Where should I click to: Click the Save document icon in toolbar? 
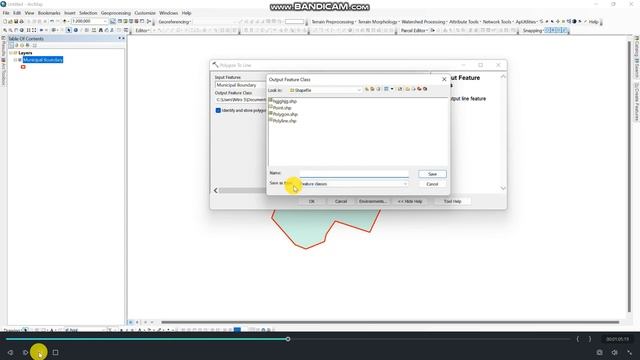click(x=16, y=22)
